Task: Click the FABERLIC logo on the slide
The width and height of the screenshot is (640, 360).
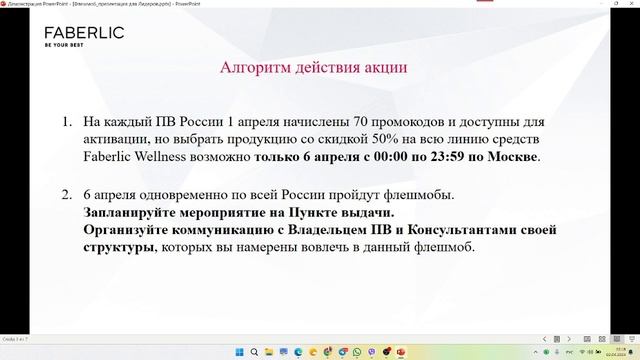Action: [x=84, y=36]
